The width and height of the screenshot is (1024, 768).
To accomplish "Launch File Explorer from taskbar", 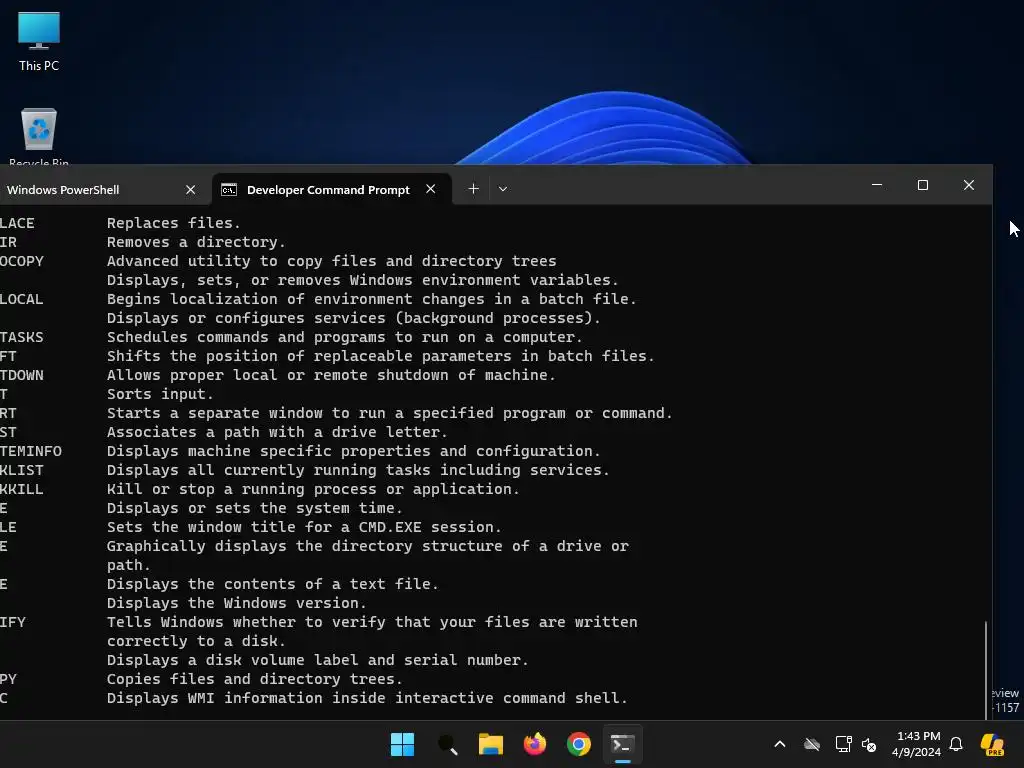I will tap(490, 744).
